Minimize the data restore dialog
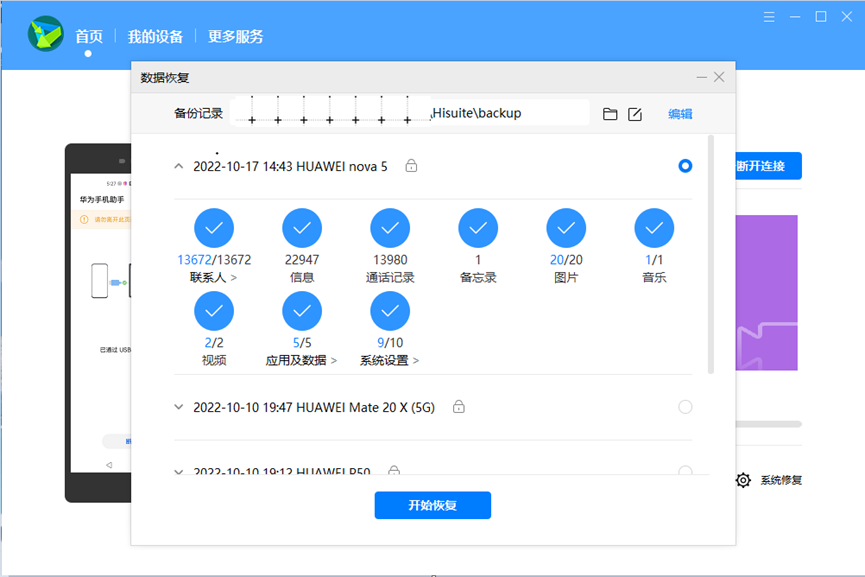 [x=701, y=77]
